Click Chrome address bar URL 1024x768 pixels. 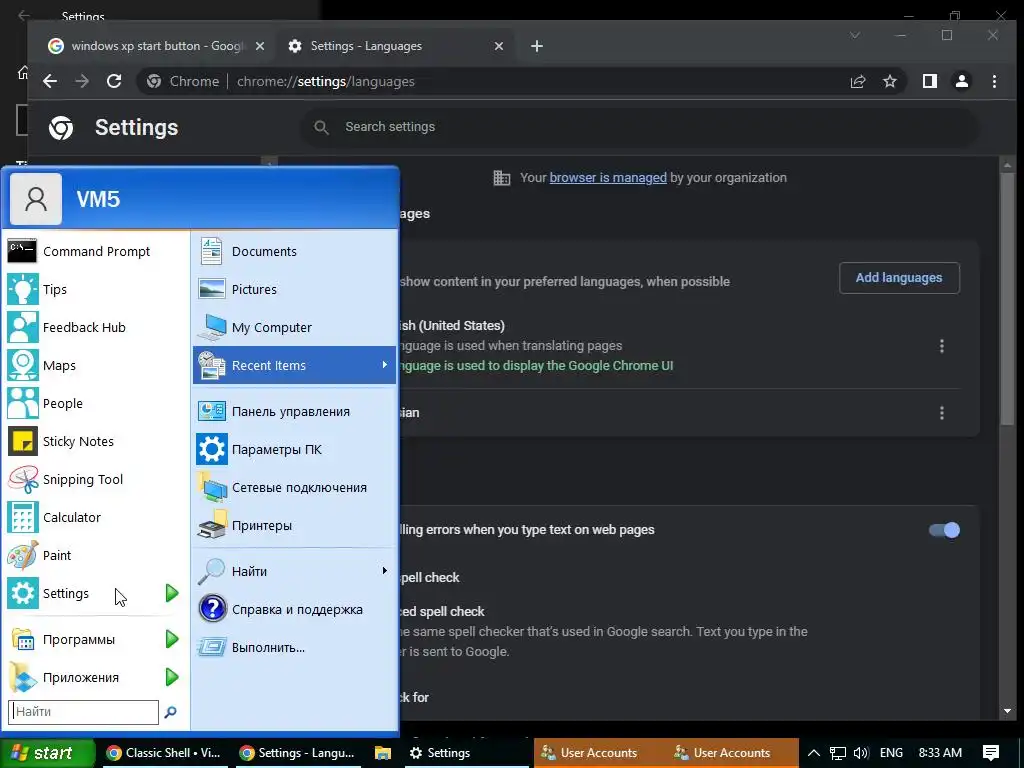point(325,82)
